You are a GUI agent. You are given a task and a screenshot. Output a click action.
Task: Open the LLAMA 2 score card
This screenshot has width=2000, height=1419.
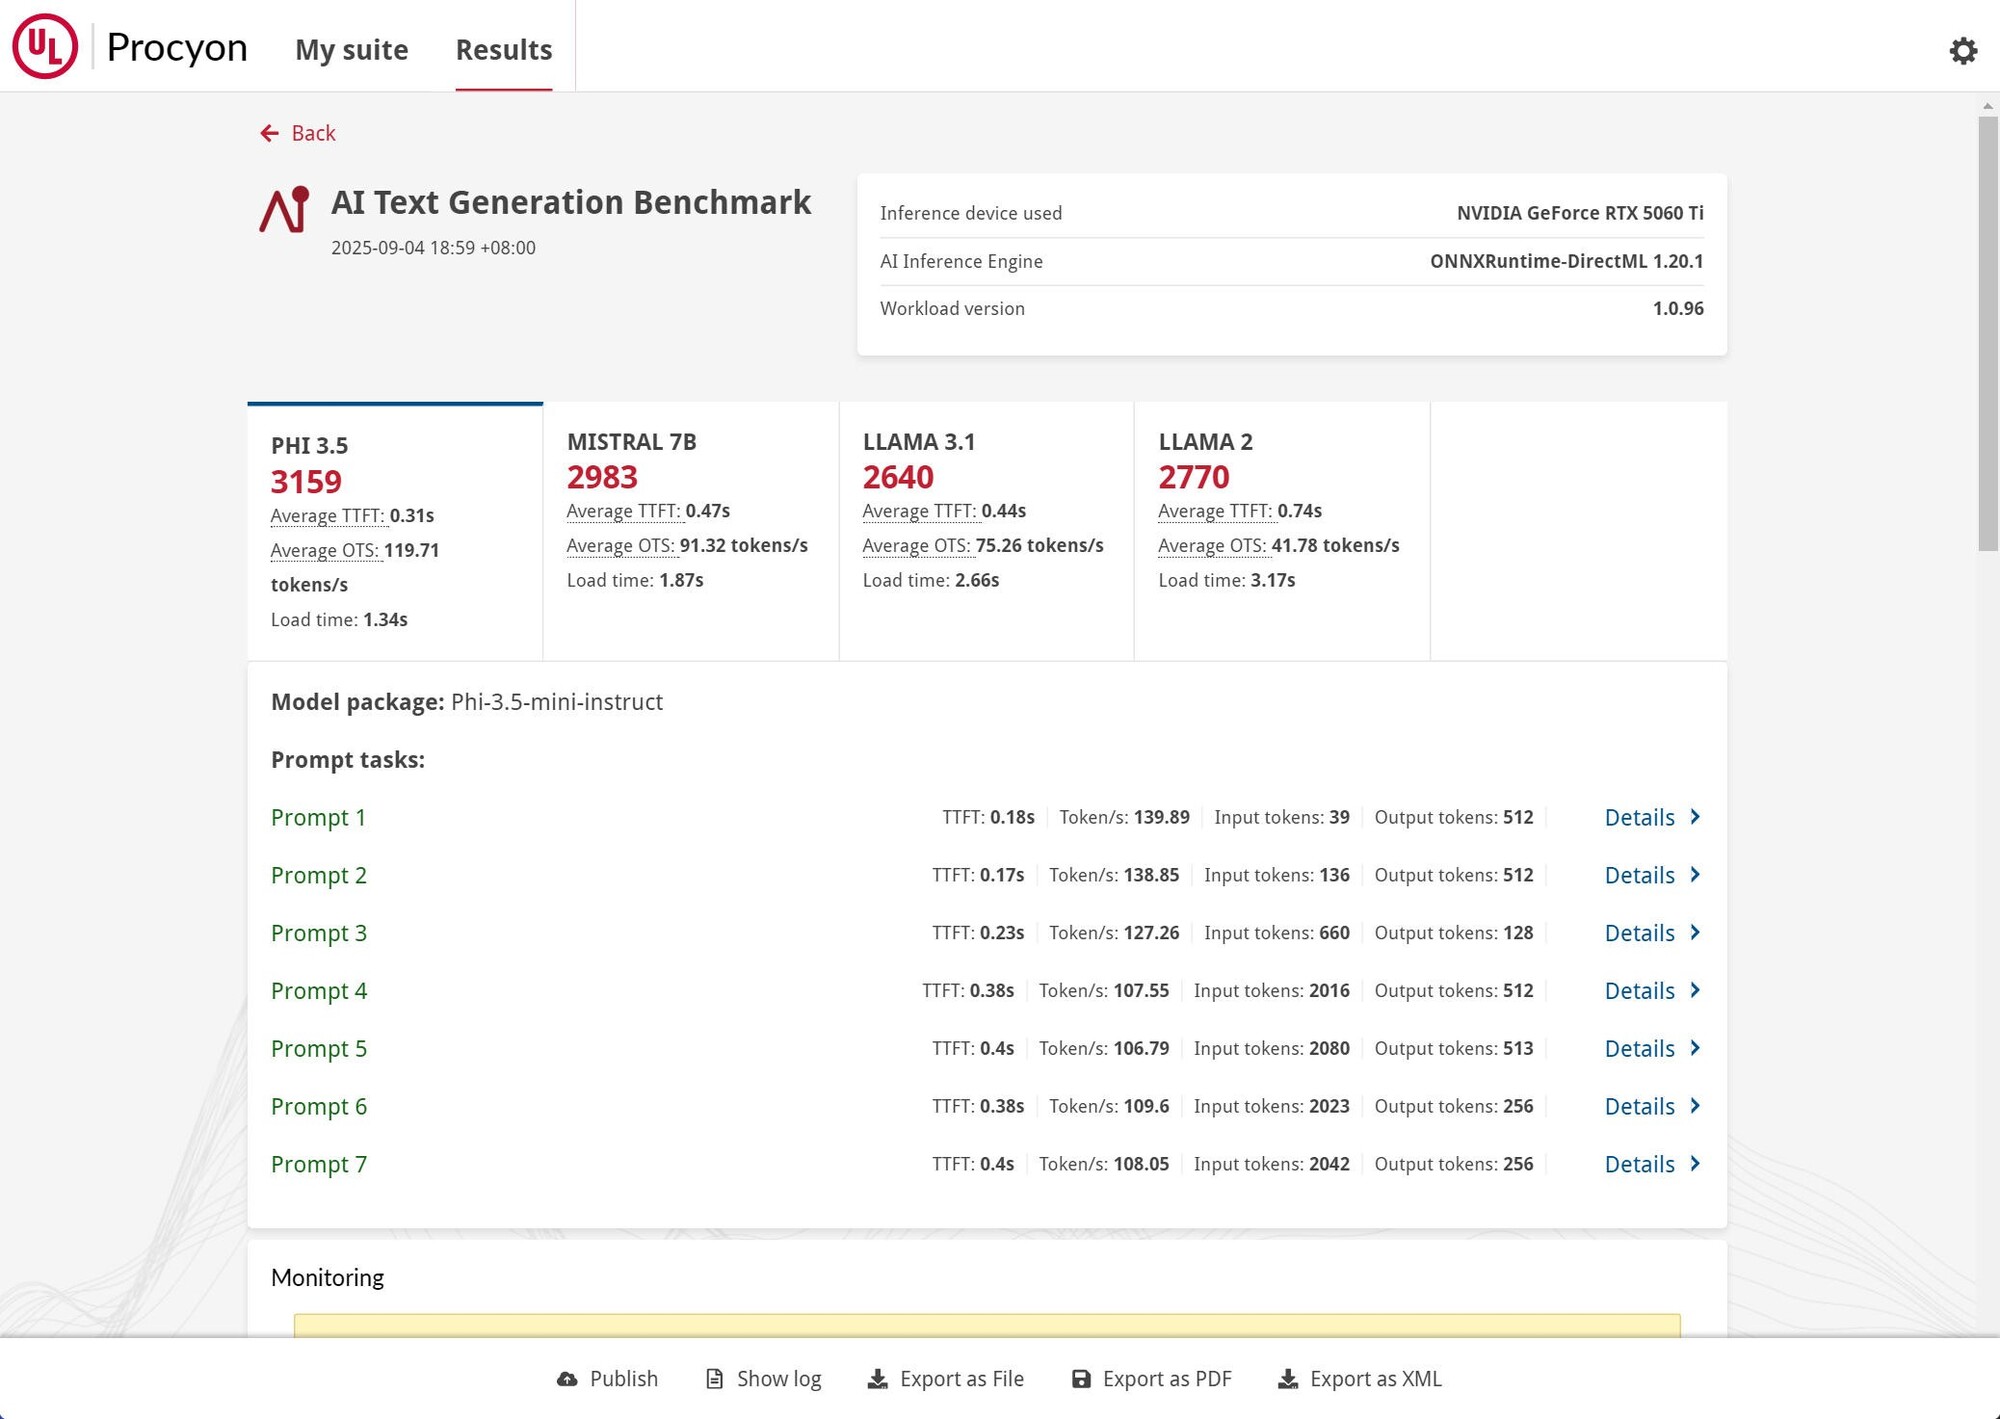pyautogui.click(x=1281, y=530)
